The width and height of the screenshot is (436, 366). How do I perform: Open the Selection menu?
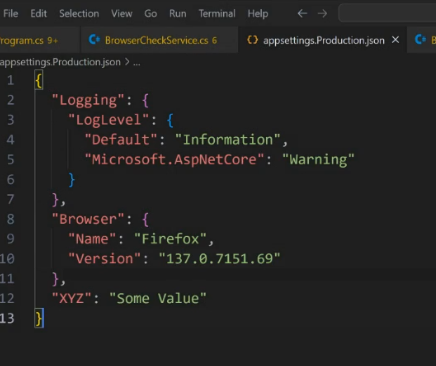(x=79, y=14)
